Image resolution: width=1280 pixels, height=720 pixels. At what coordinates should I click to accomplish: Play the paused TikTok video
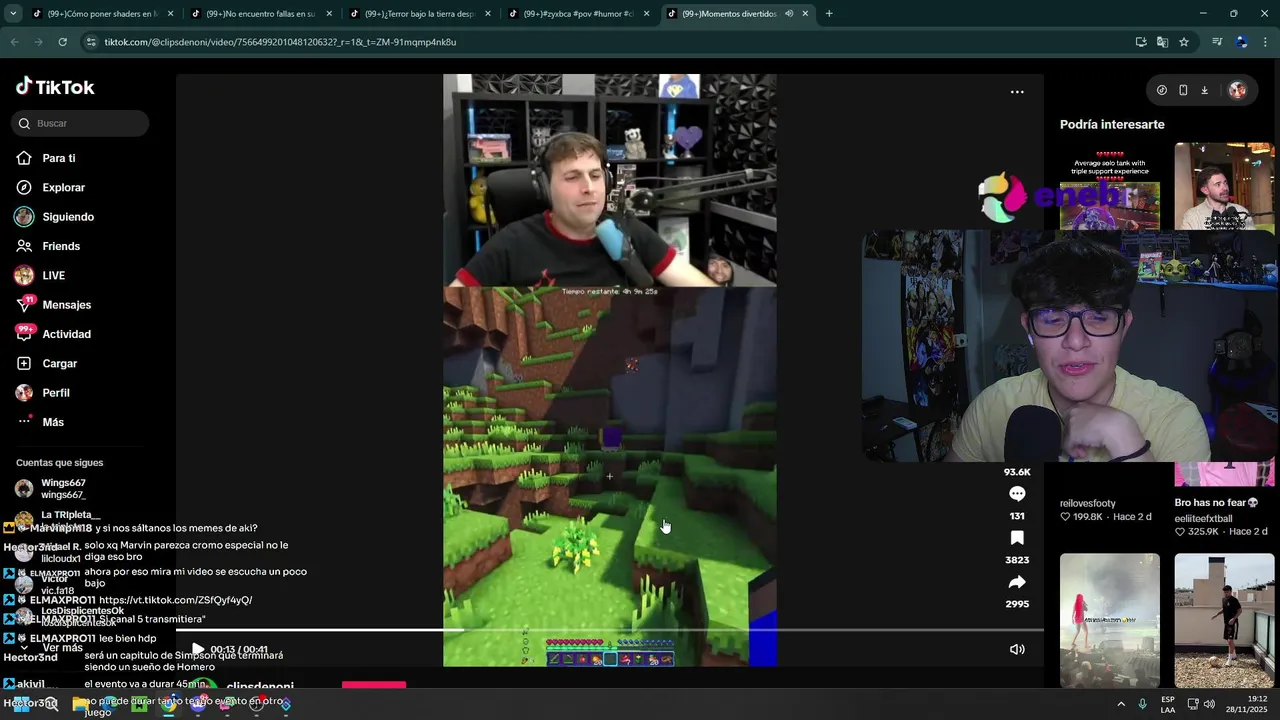[x=197, y=650]
